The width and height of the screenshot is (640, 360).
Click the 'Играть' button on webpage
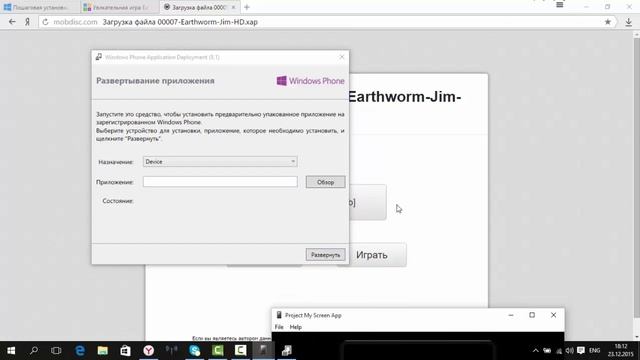click(371, 255)
